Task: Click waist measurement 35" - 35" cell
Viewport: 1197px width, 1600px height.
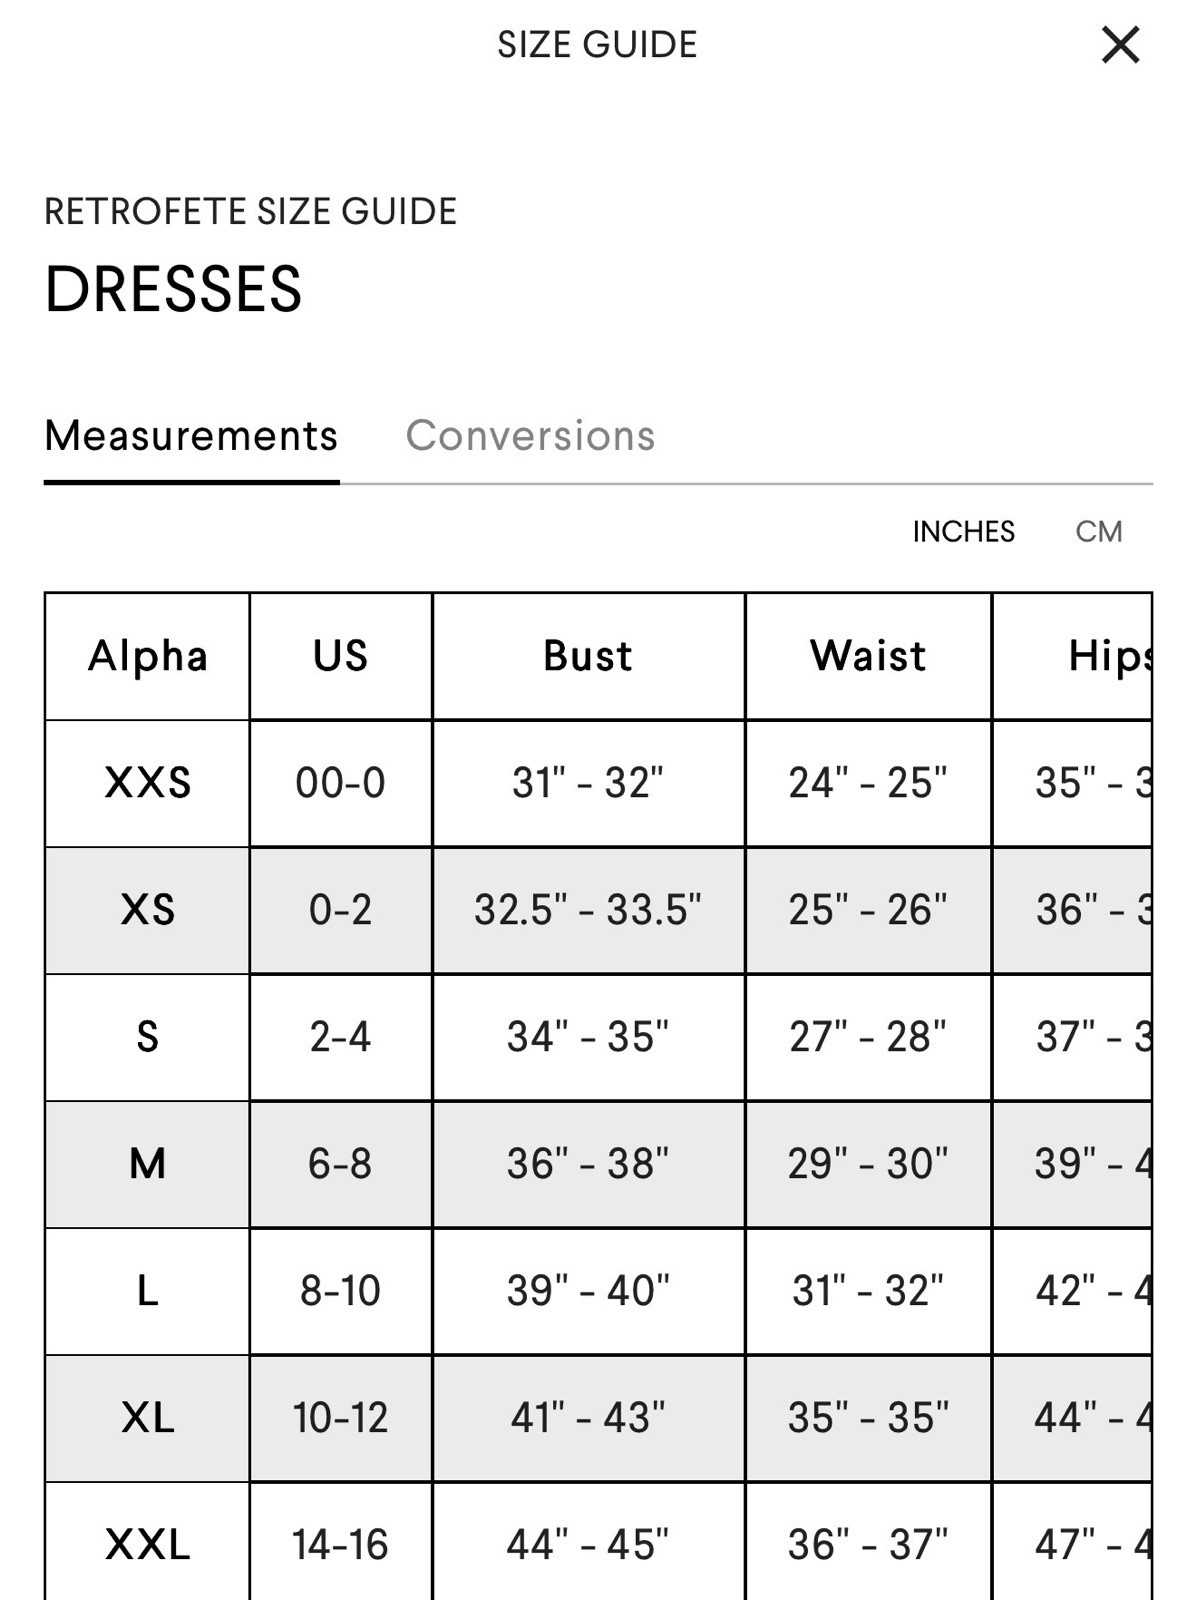Action: point(868,1418)
